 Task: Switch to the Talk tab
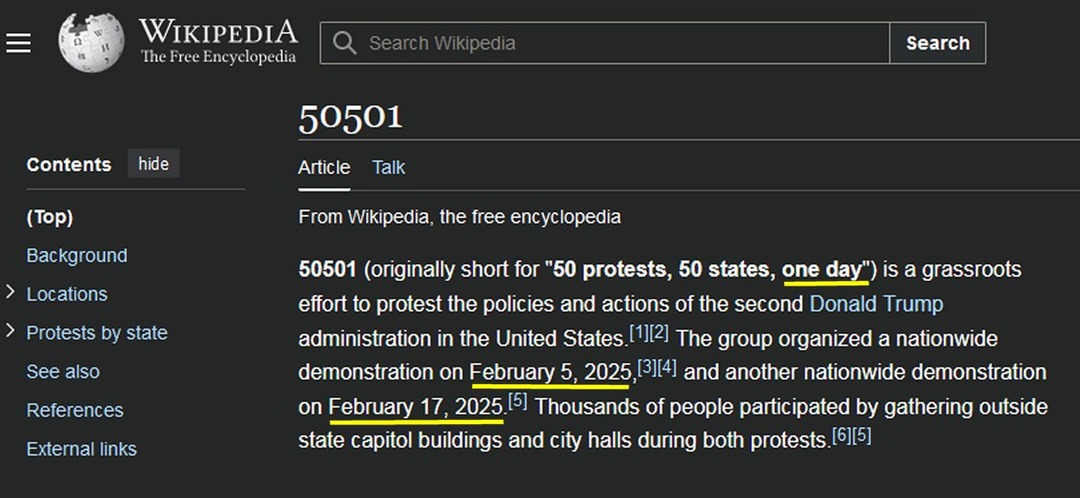[x=388, y=167]
